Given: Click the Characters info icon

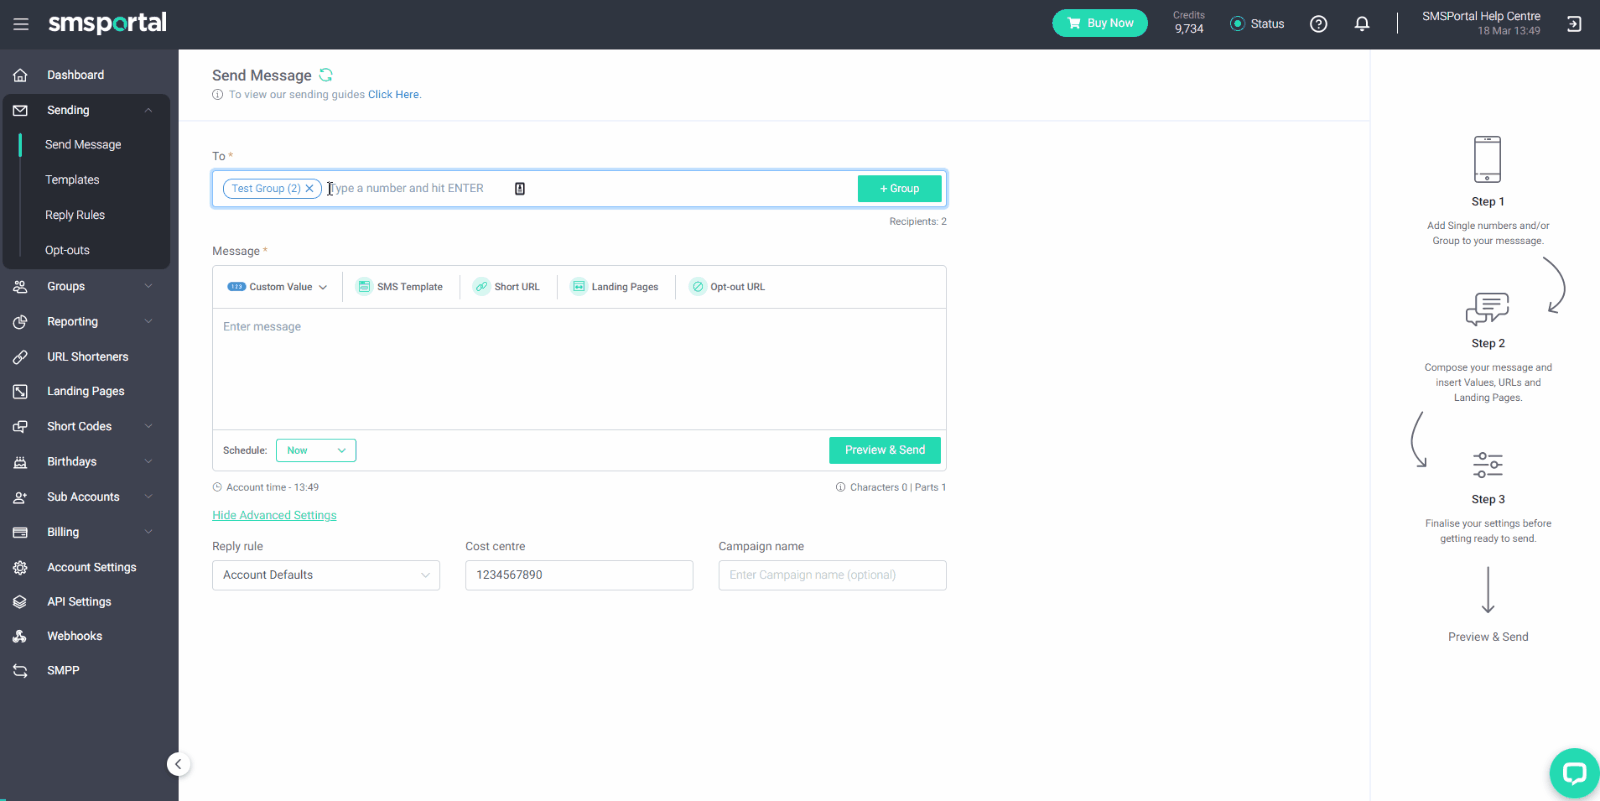Looking at the screenshot, I should [840, 488].
